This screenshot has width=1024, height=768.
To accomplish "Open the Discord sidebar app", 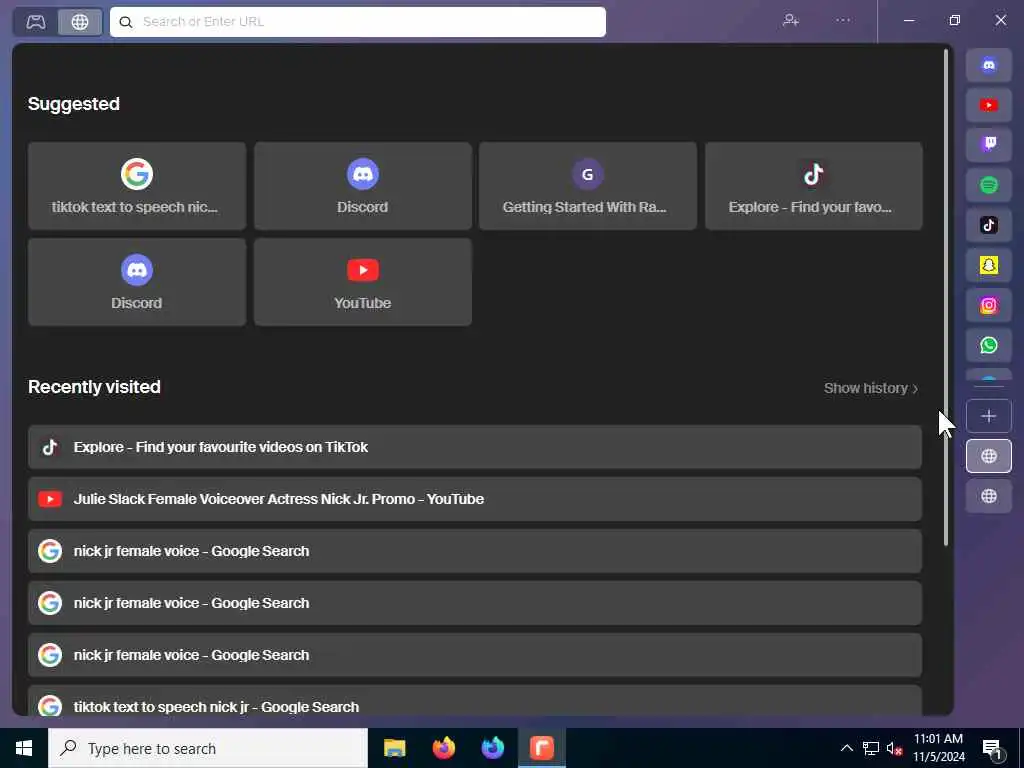I will tap(988, 65).
